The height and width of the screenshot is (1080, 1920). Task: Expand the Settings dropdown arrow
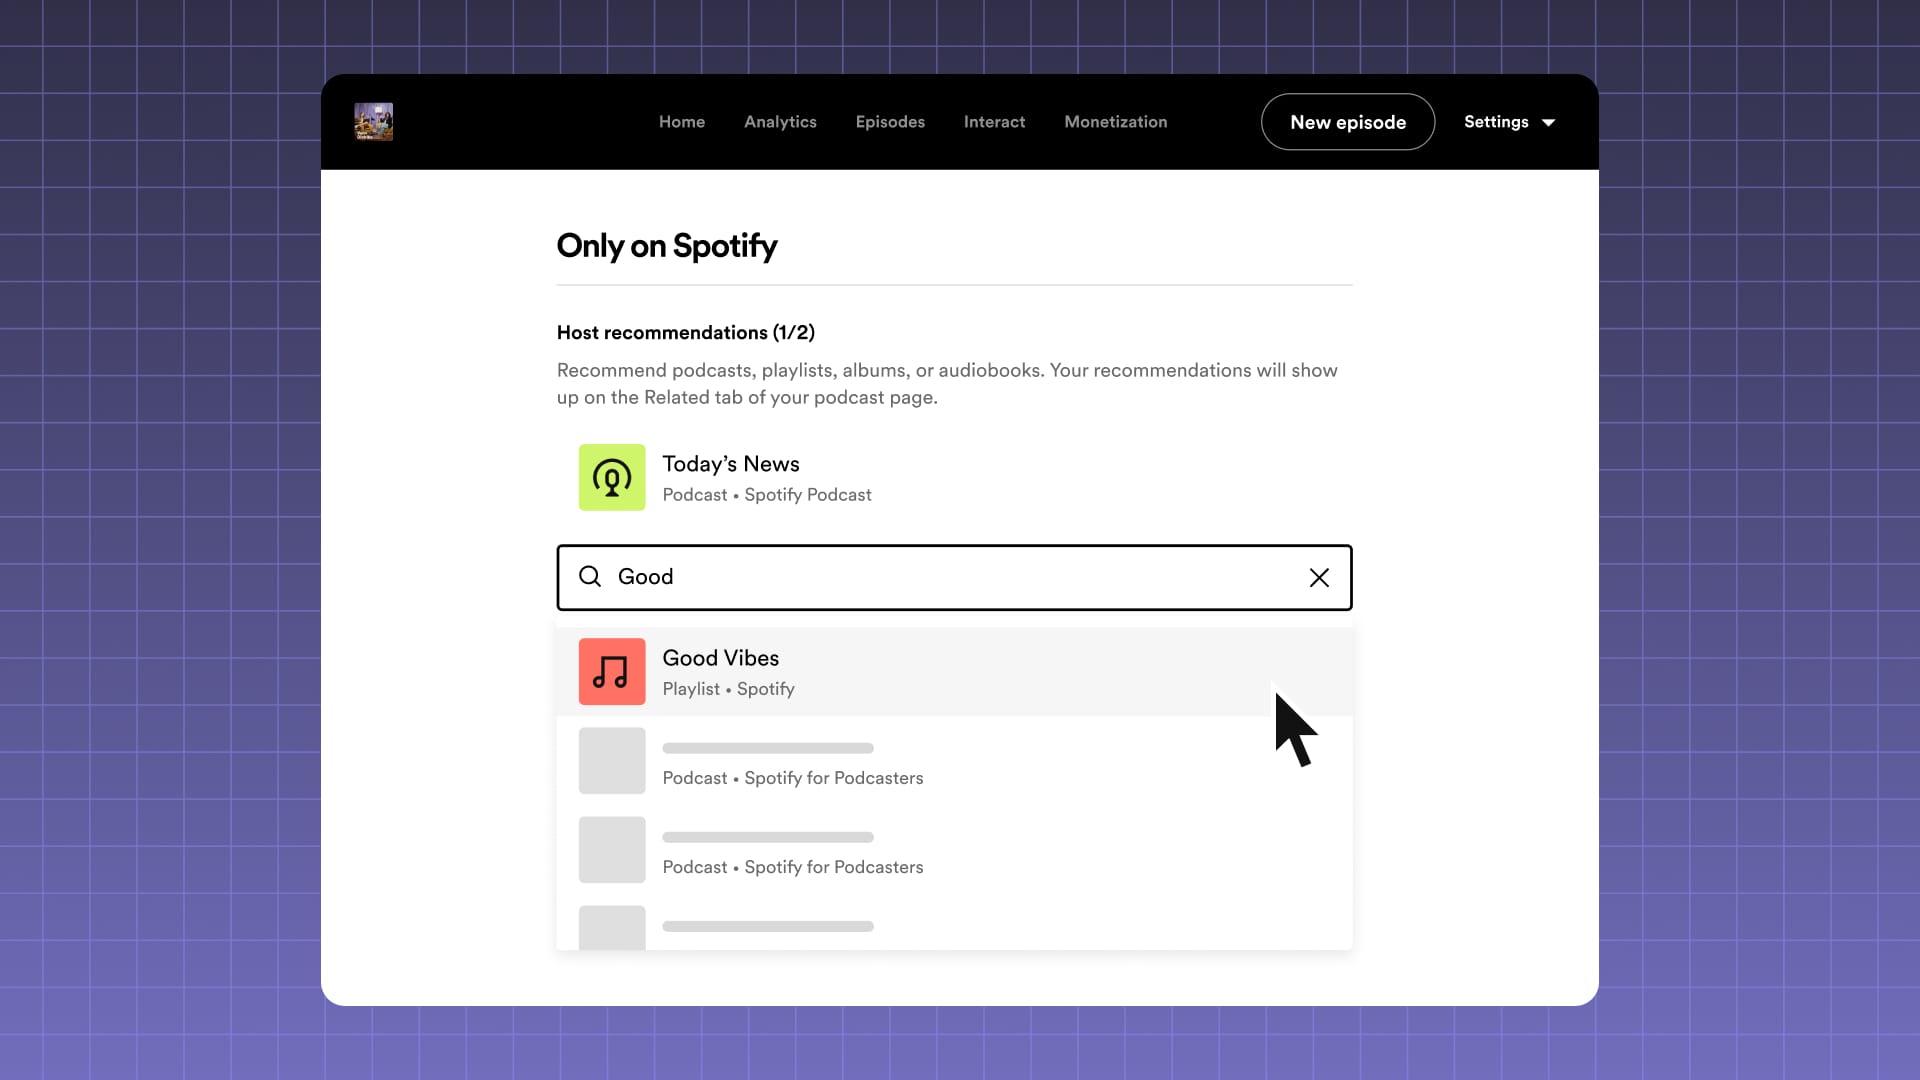point(1548,123)
